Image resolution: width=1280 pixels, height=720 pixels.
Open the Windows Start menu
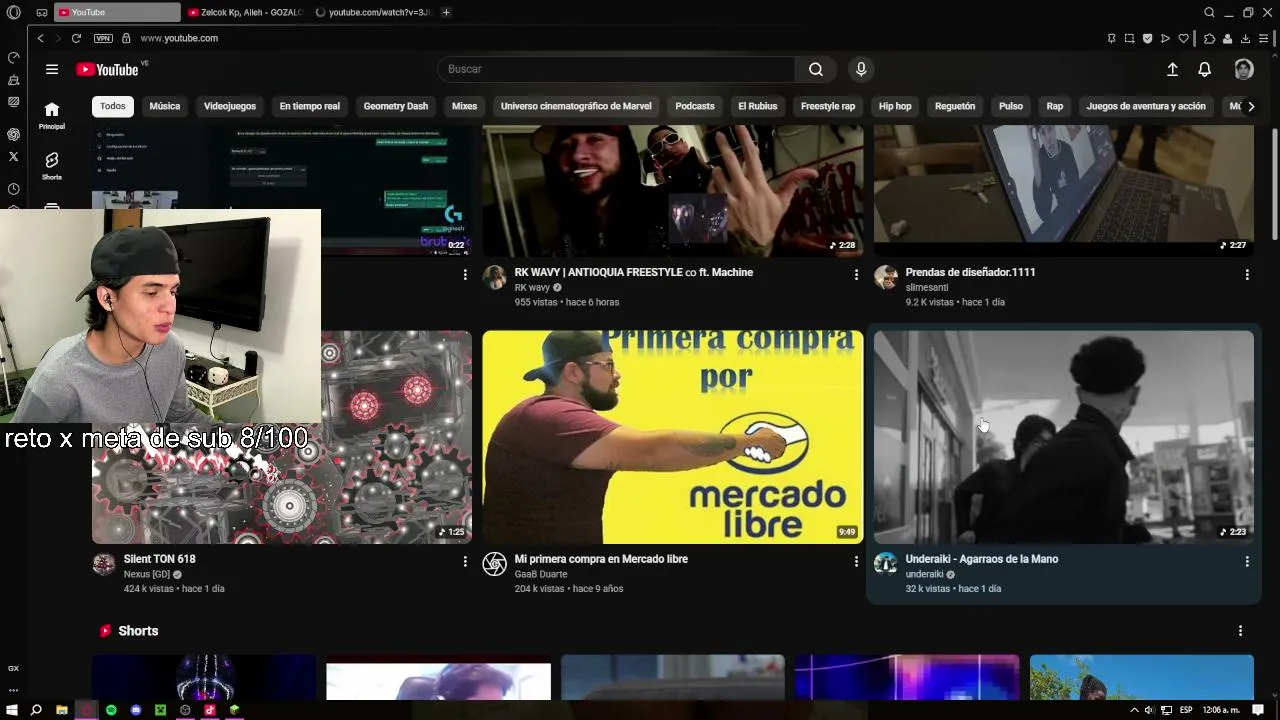pos(13,710)
